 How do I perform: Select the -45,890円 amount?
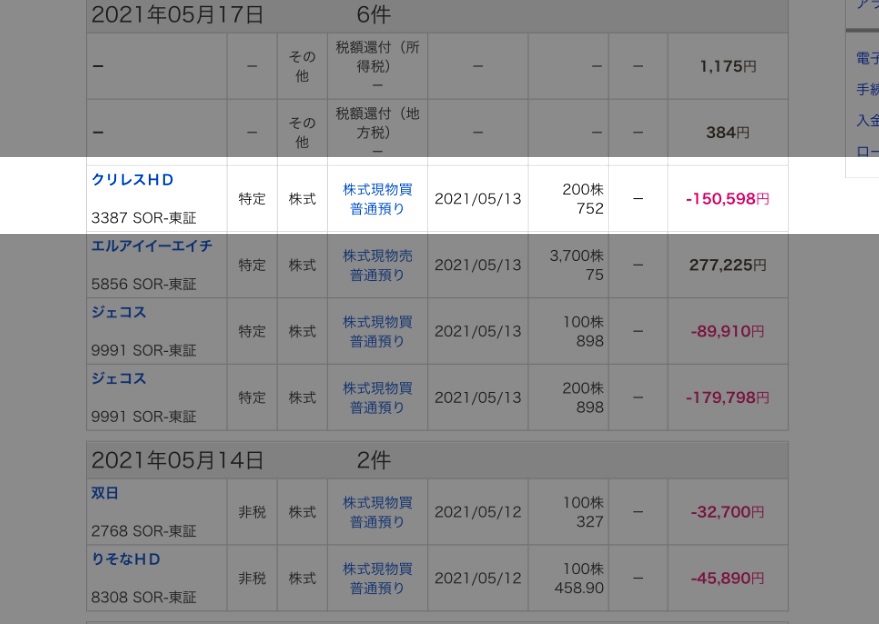[728, 579]
